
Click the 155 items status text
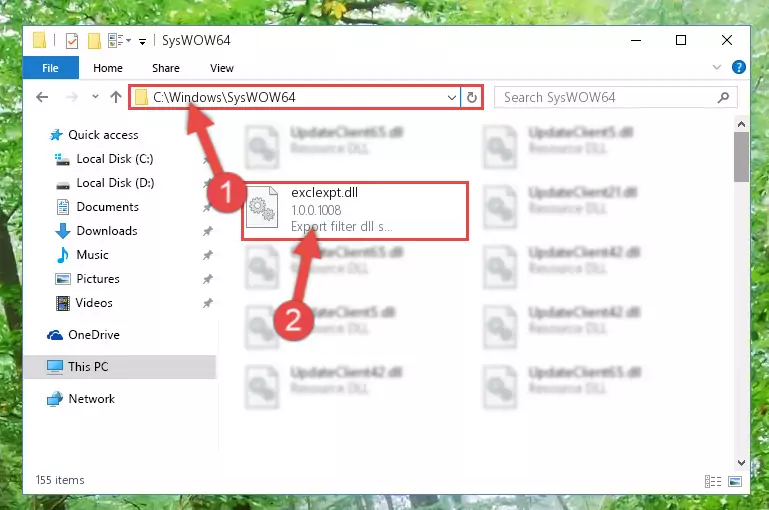(x=60, y=480)
